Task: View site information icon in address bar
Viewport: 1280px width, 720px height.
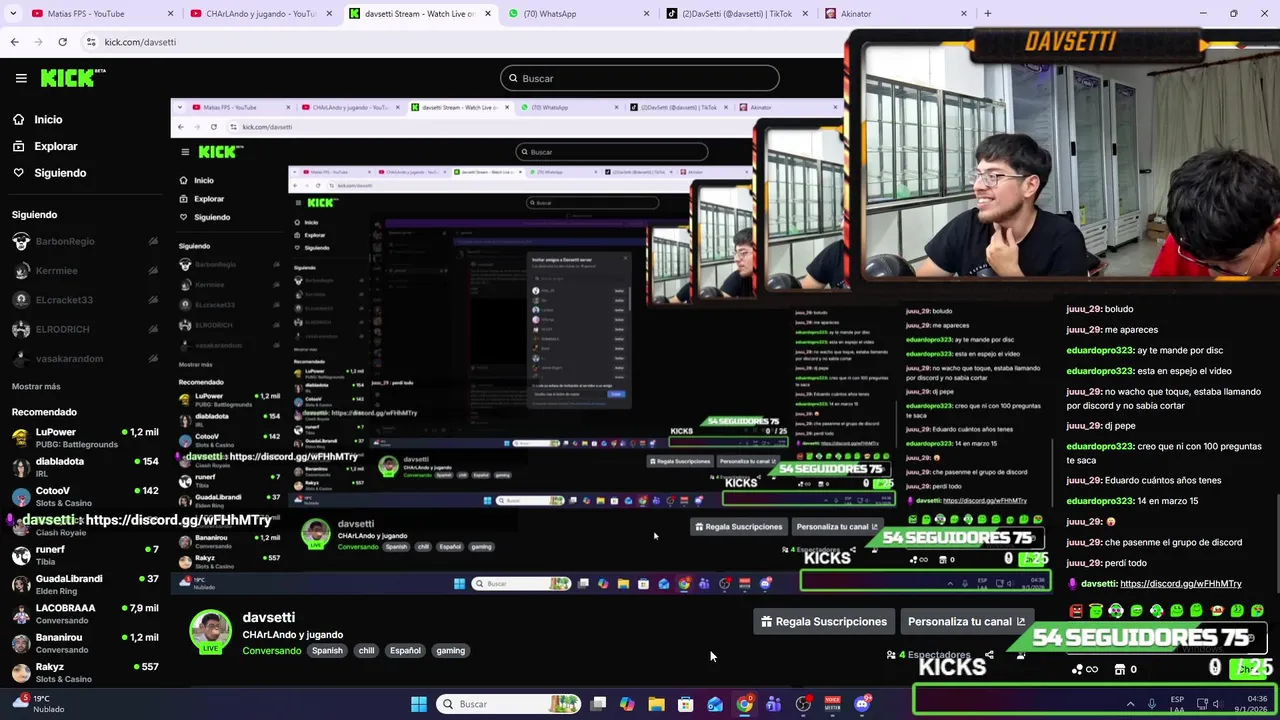Action: (x=91, y=42)
